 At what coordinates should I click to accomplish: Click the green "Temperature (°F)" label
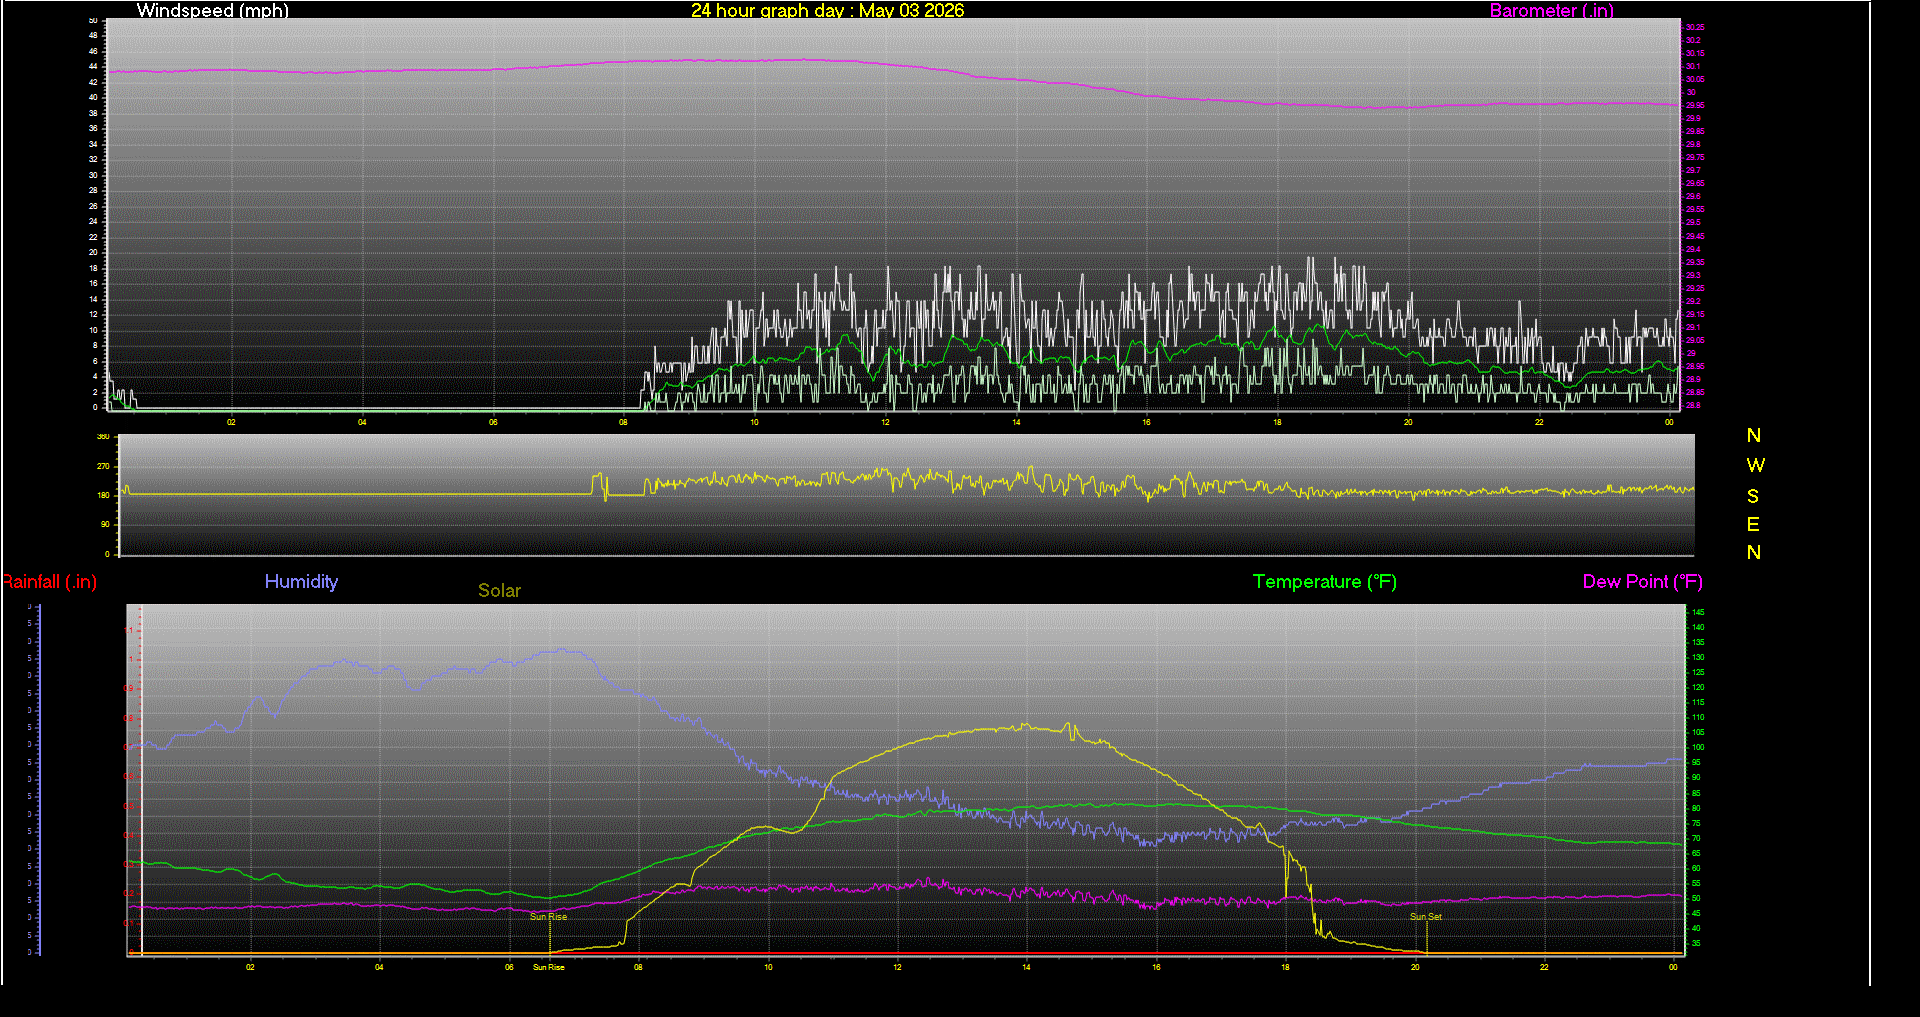[x=1325, y=582]
